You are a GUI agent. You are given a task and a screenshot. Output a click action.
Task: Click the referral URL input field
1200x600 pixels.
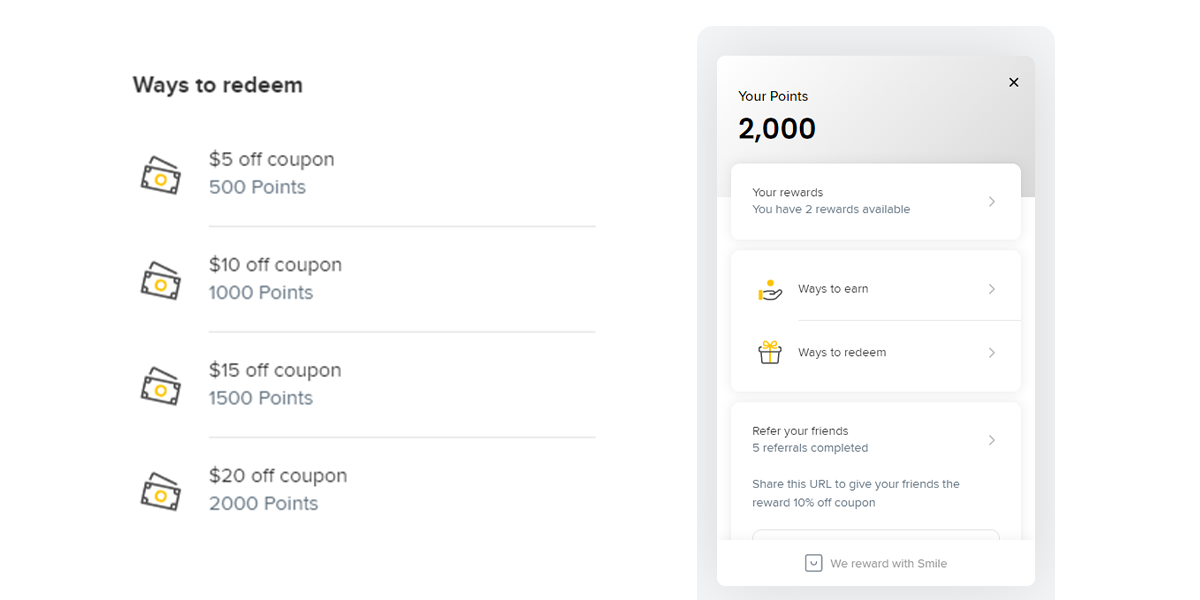coord(876,535)
